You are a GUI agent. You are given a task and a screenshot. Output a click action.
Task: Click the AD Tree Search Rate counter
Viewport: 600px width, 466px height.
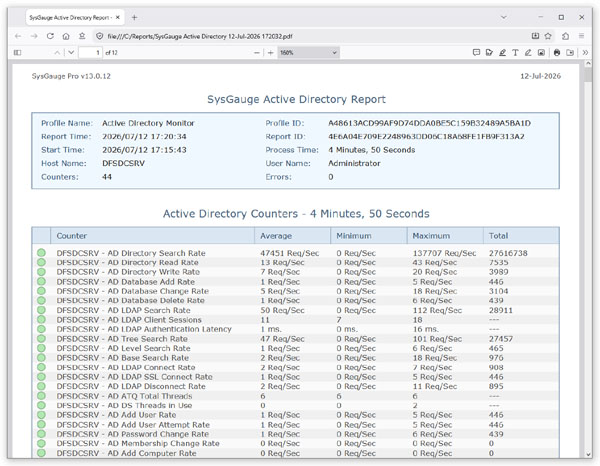pyautogui.click(x=122, y=339)
